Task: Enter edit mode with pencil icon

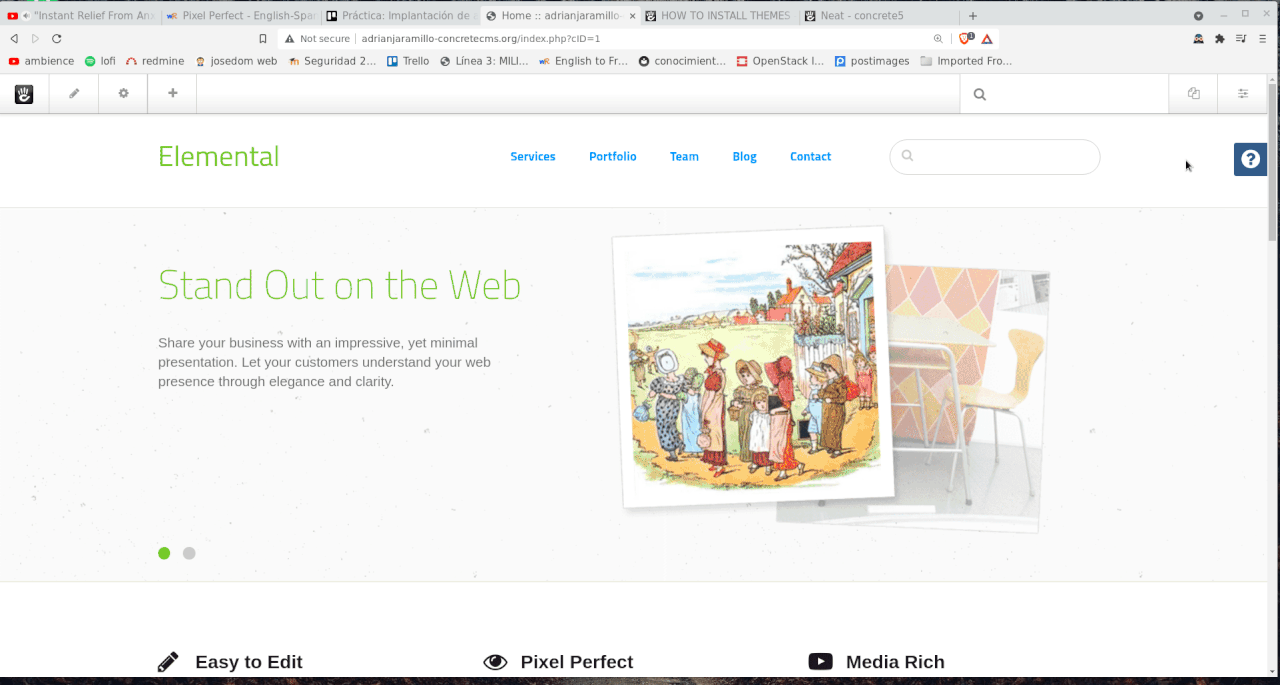Action: [74, 94]
